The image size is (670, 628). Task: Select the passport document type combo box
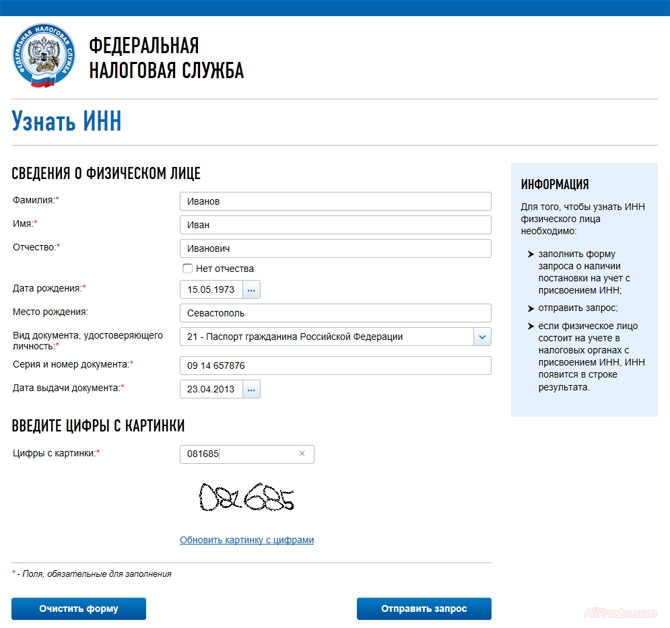[325, 337]
